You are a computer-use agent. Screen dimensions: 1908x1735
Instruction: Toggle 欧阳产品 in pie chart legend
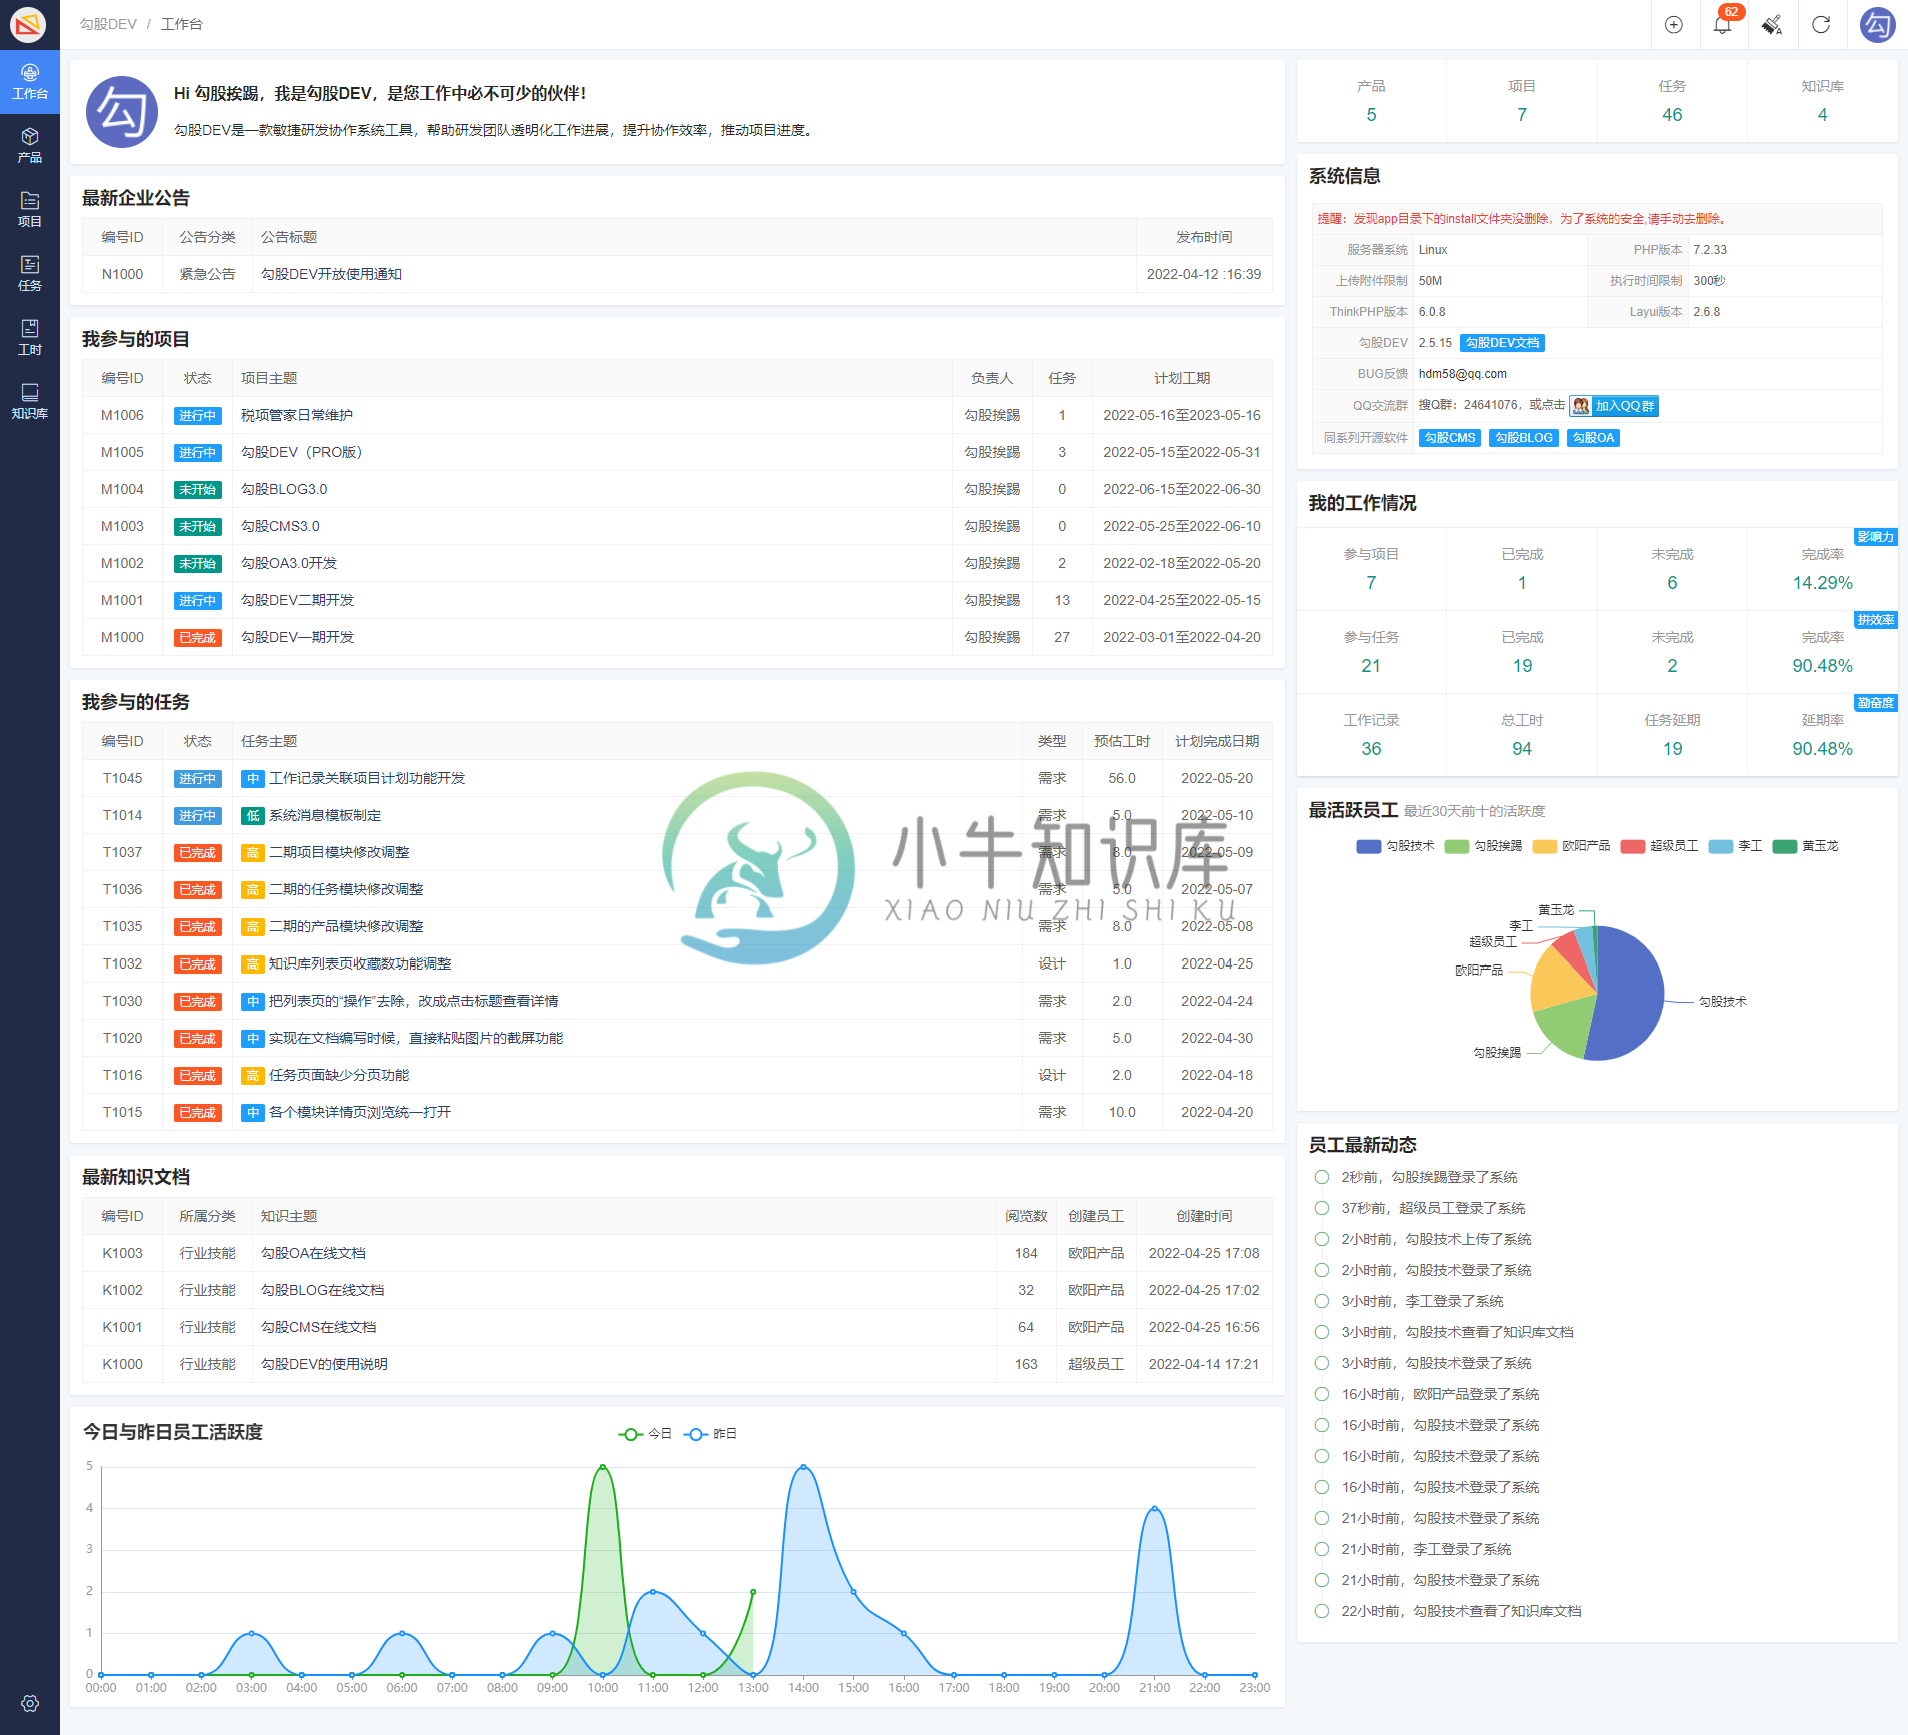(1571, 846)
